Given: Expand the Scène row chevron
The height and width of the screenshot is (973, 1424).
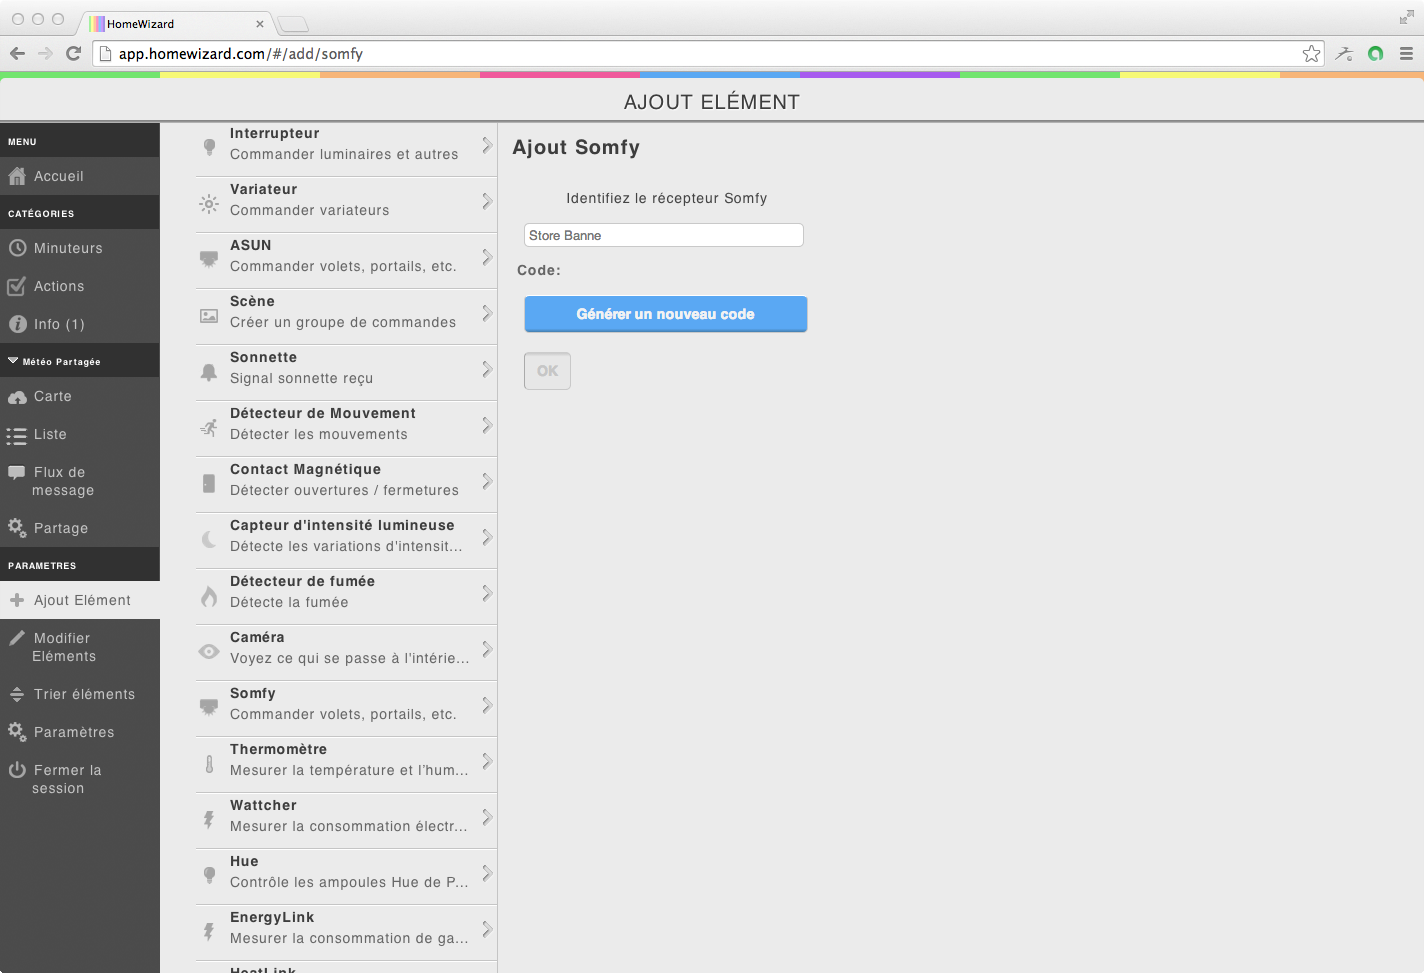Looking at the screenshot, I should pyautogui.click(x=487, y=313).
